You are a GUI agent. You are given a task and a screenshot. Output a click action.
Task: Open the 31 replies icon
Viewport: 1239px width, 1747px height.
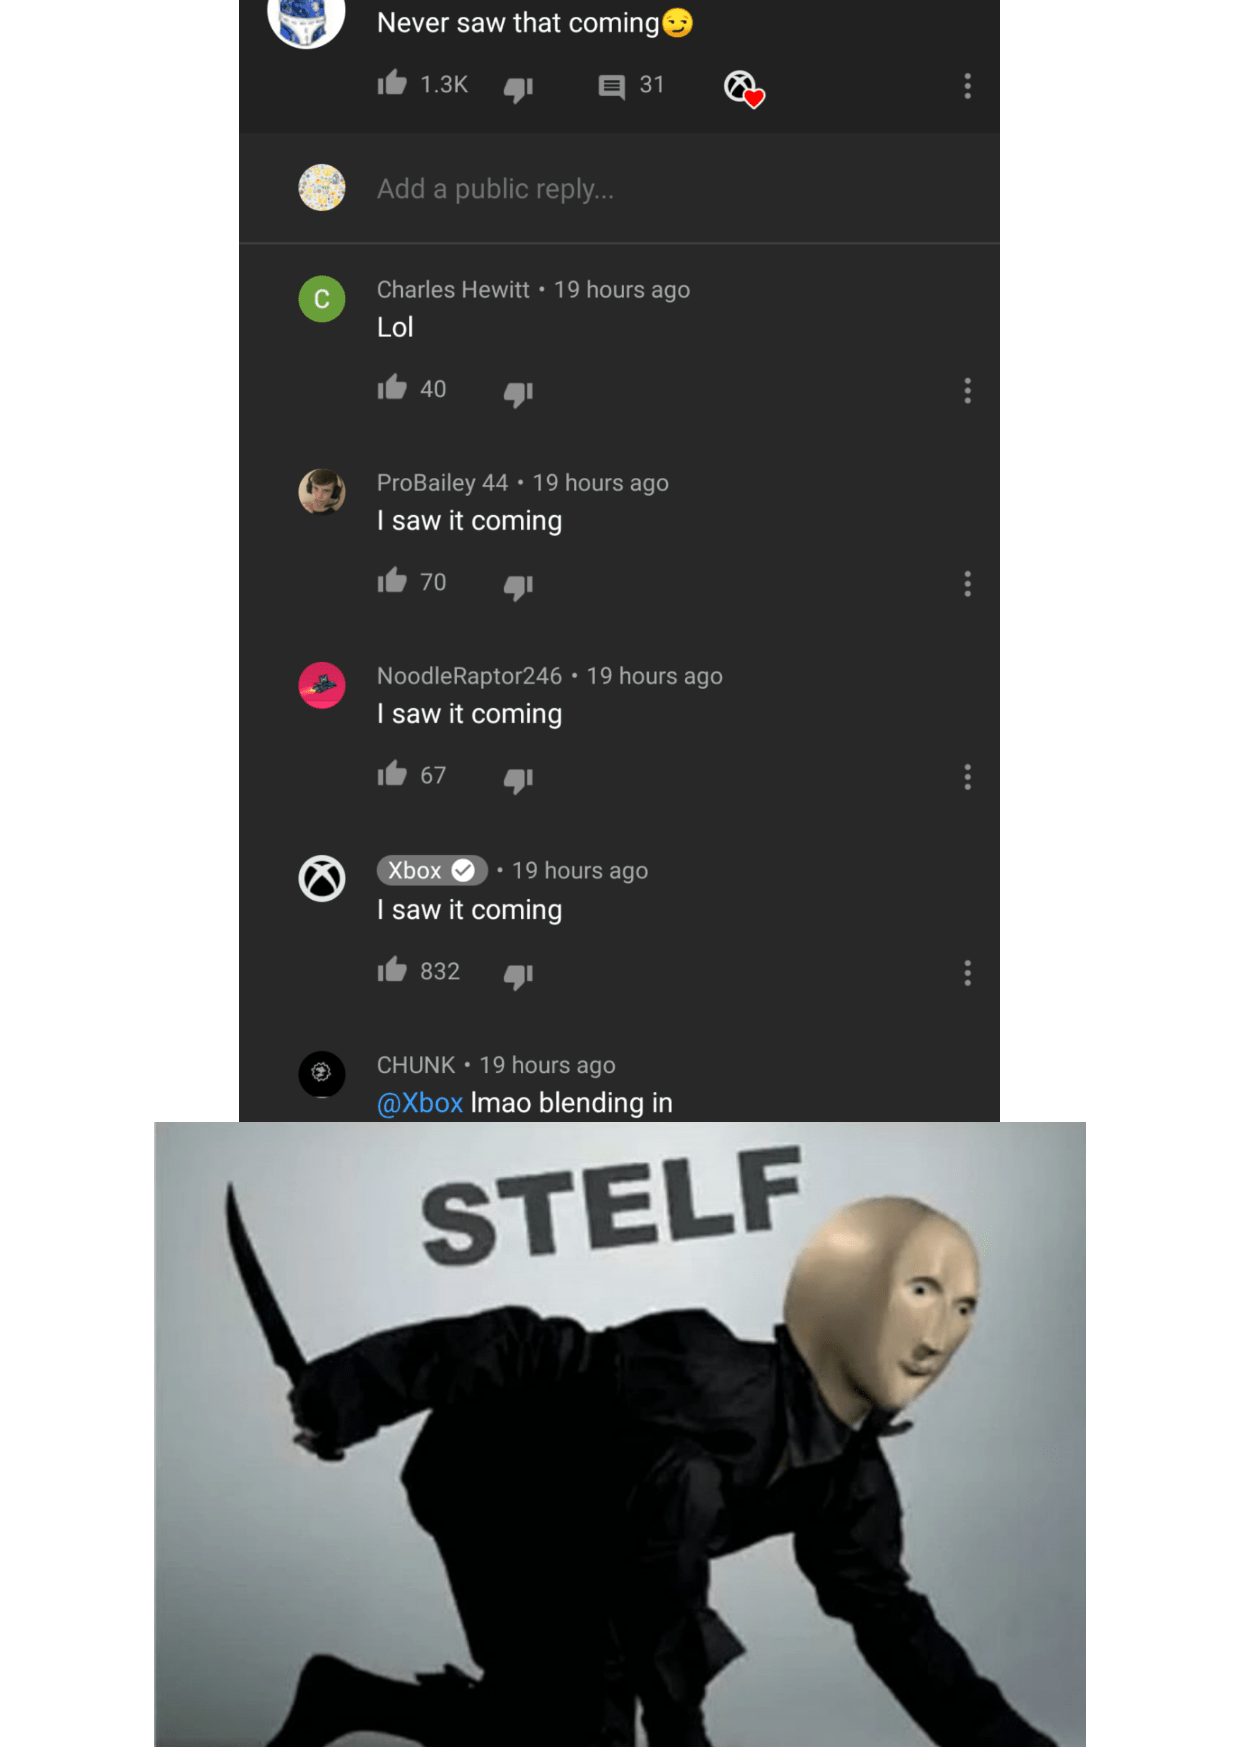coord(611,86)
